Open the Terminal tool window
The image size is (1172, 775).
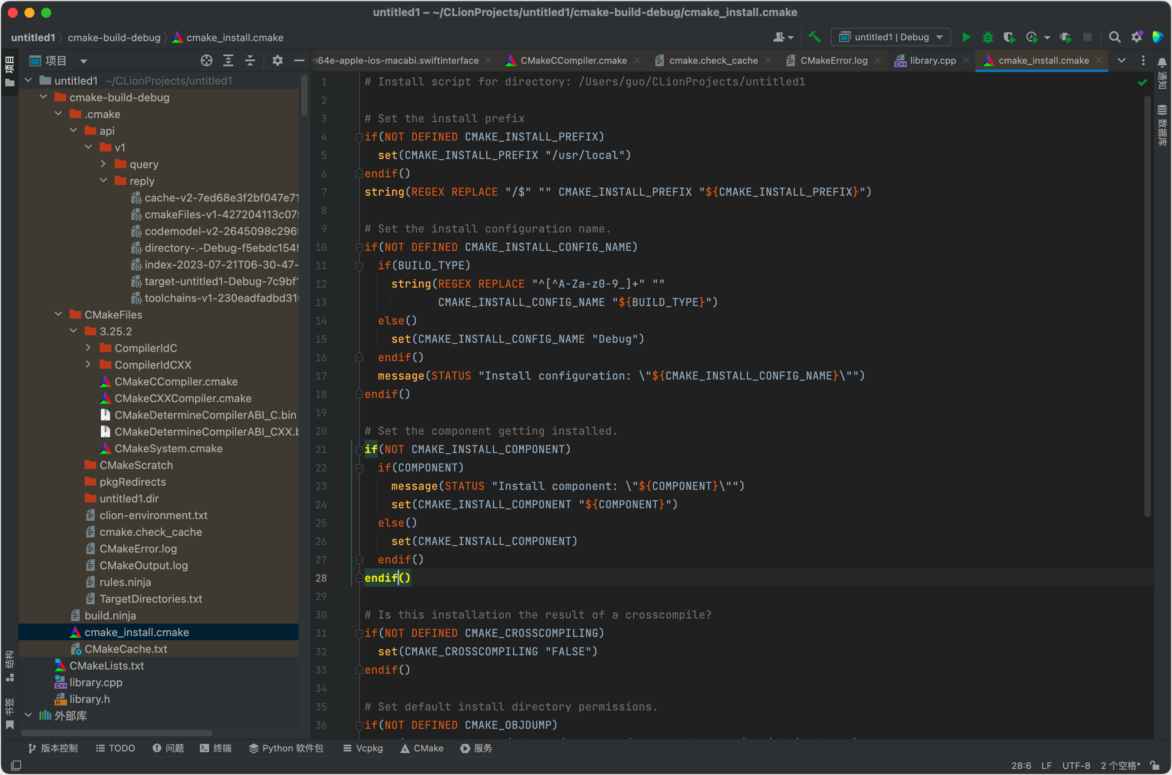tap(215, 748)
